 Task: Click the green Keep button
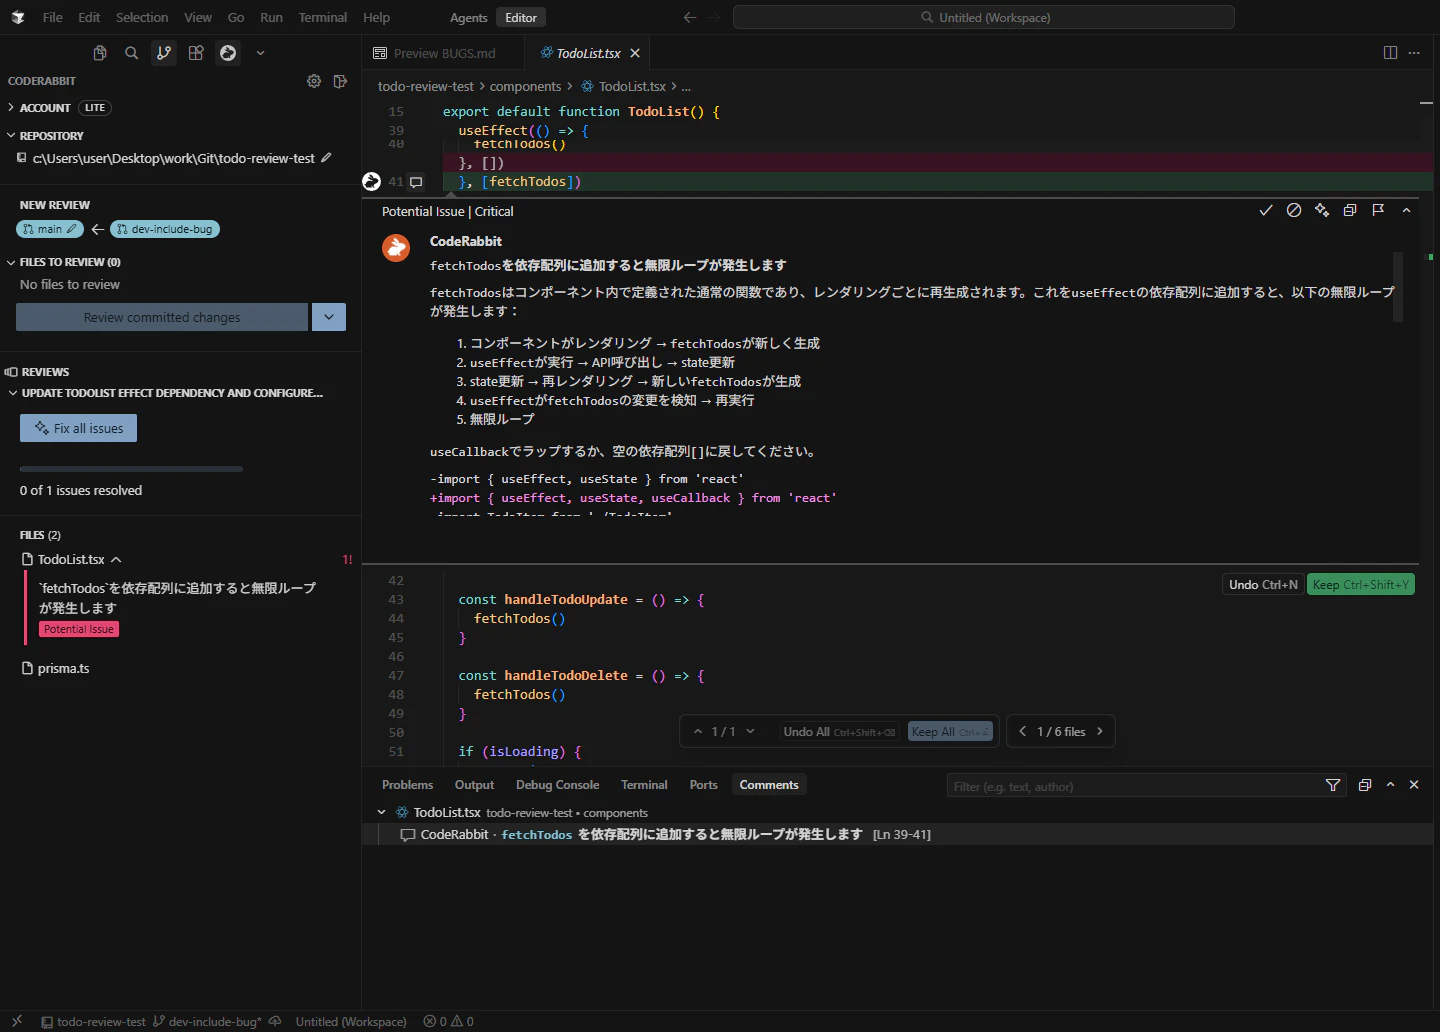pos(1361,585)
